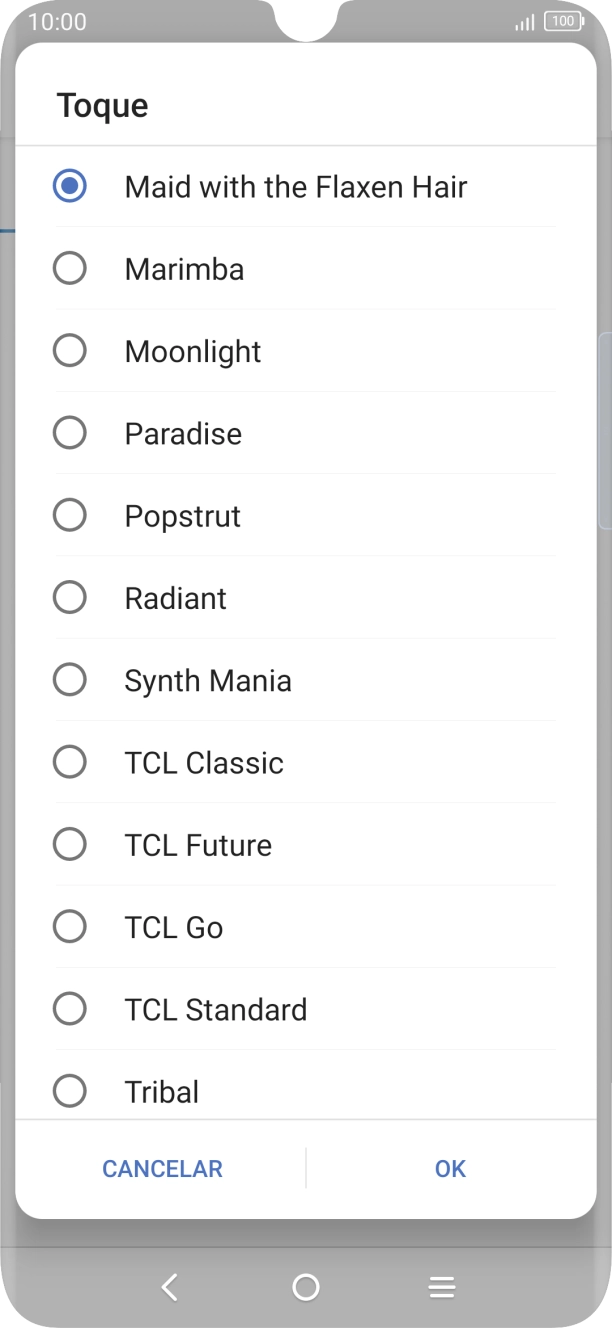612x1328 pixels.
Task: Confirm with the OK button
Action: tap(450, 1168)
